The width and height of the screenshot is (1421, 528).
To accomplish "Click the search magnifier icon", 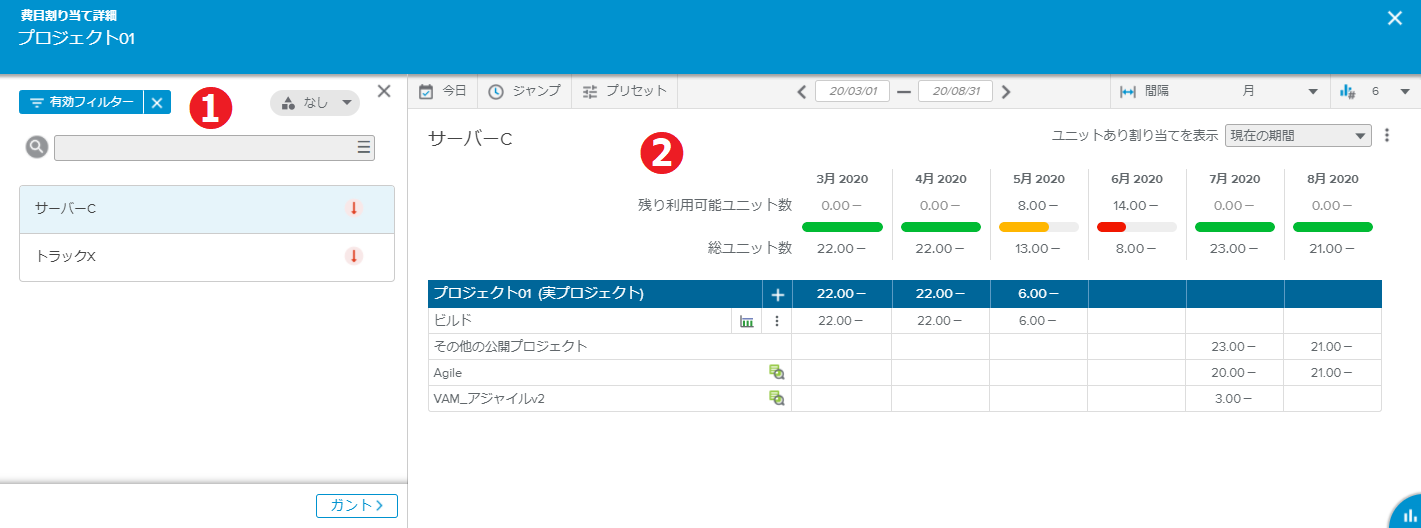I will click(x=36, y=148).
